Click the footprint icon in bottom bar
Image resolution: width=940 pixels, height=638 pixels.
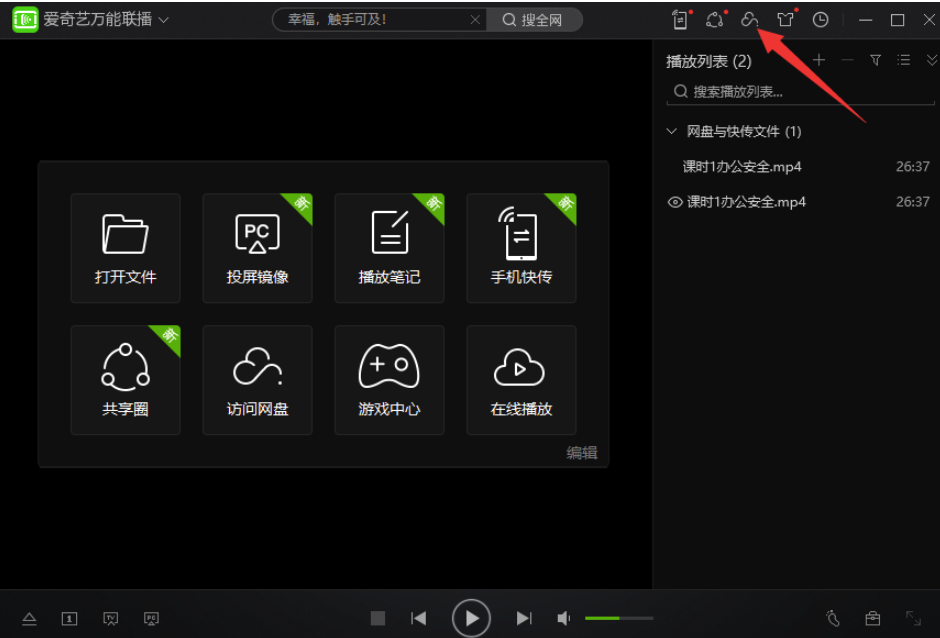coord(833,618)
